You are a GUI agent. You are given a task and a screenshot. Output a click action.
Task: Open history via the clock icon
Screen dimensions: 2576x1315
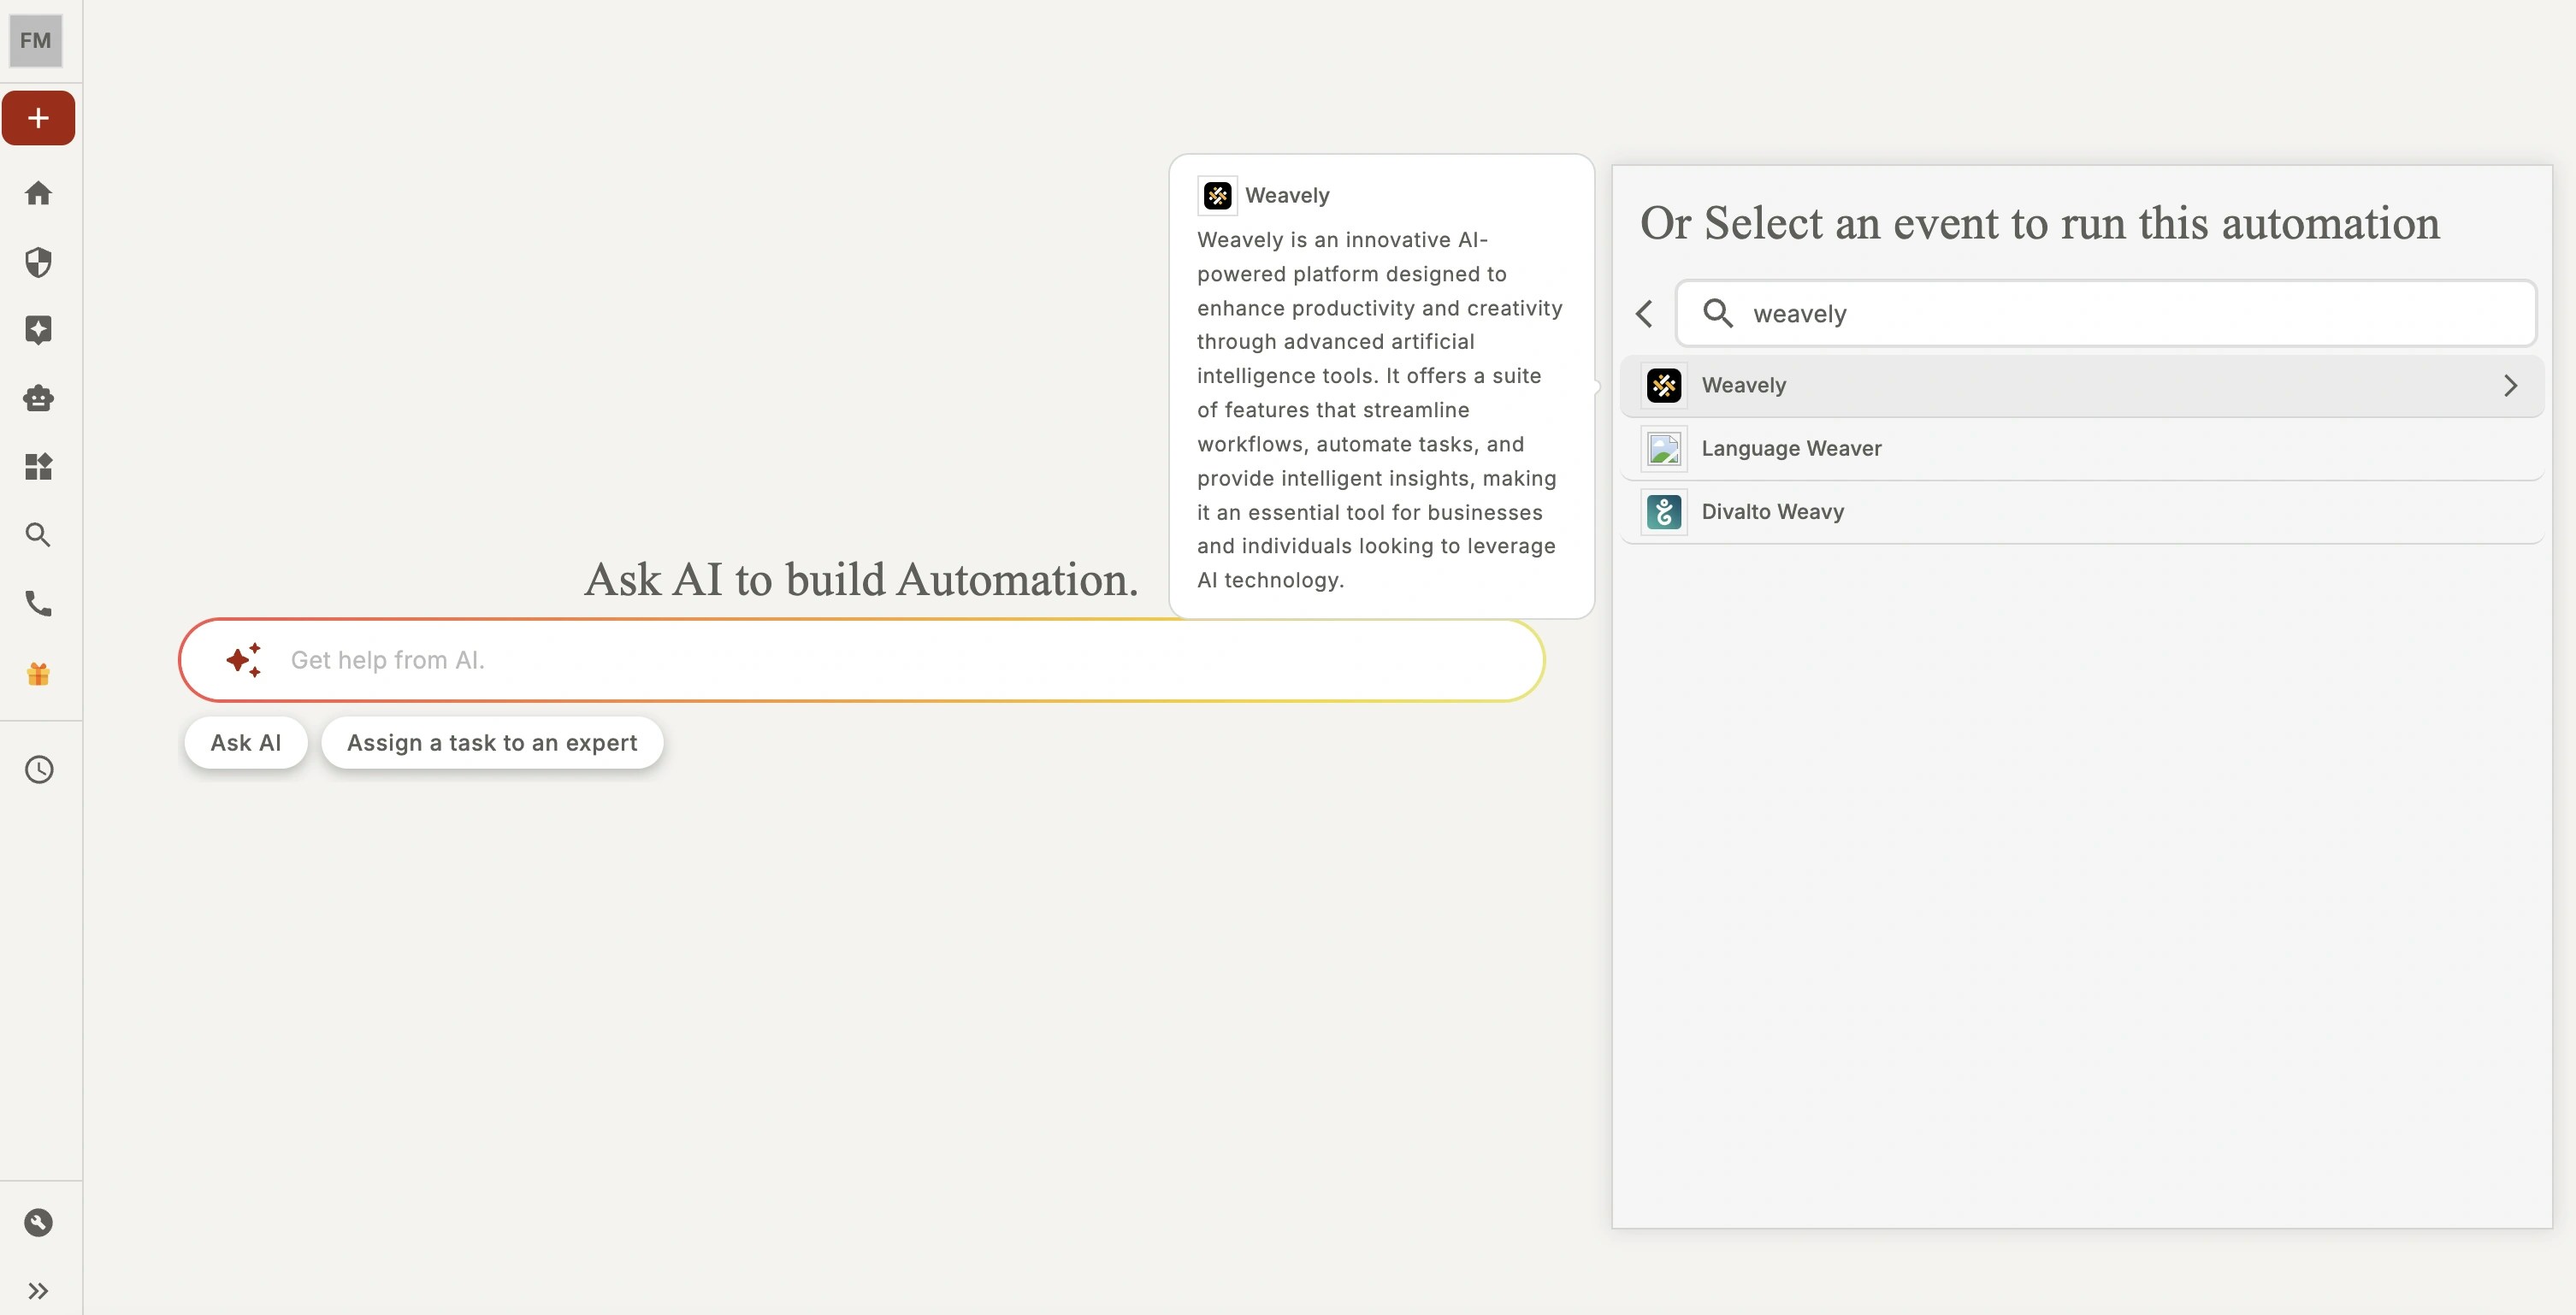(38, 769)
